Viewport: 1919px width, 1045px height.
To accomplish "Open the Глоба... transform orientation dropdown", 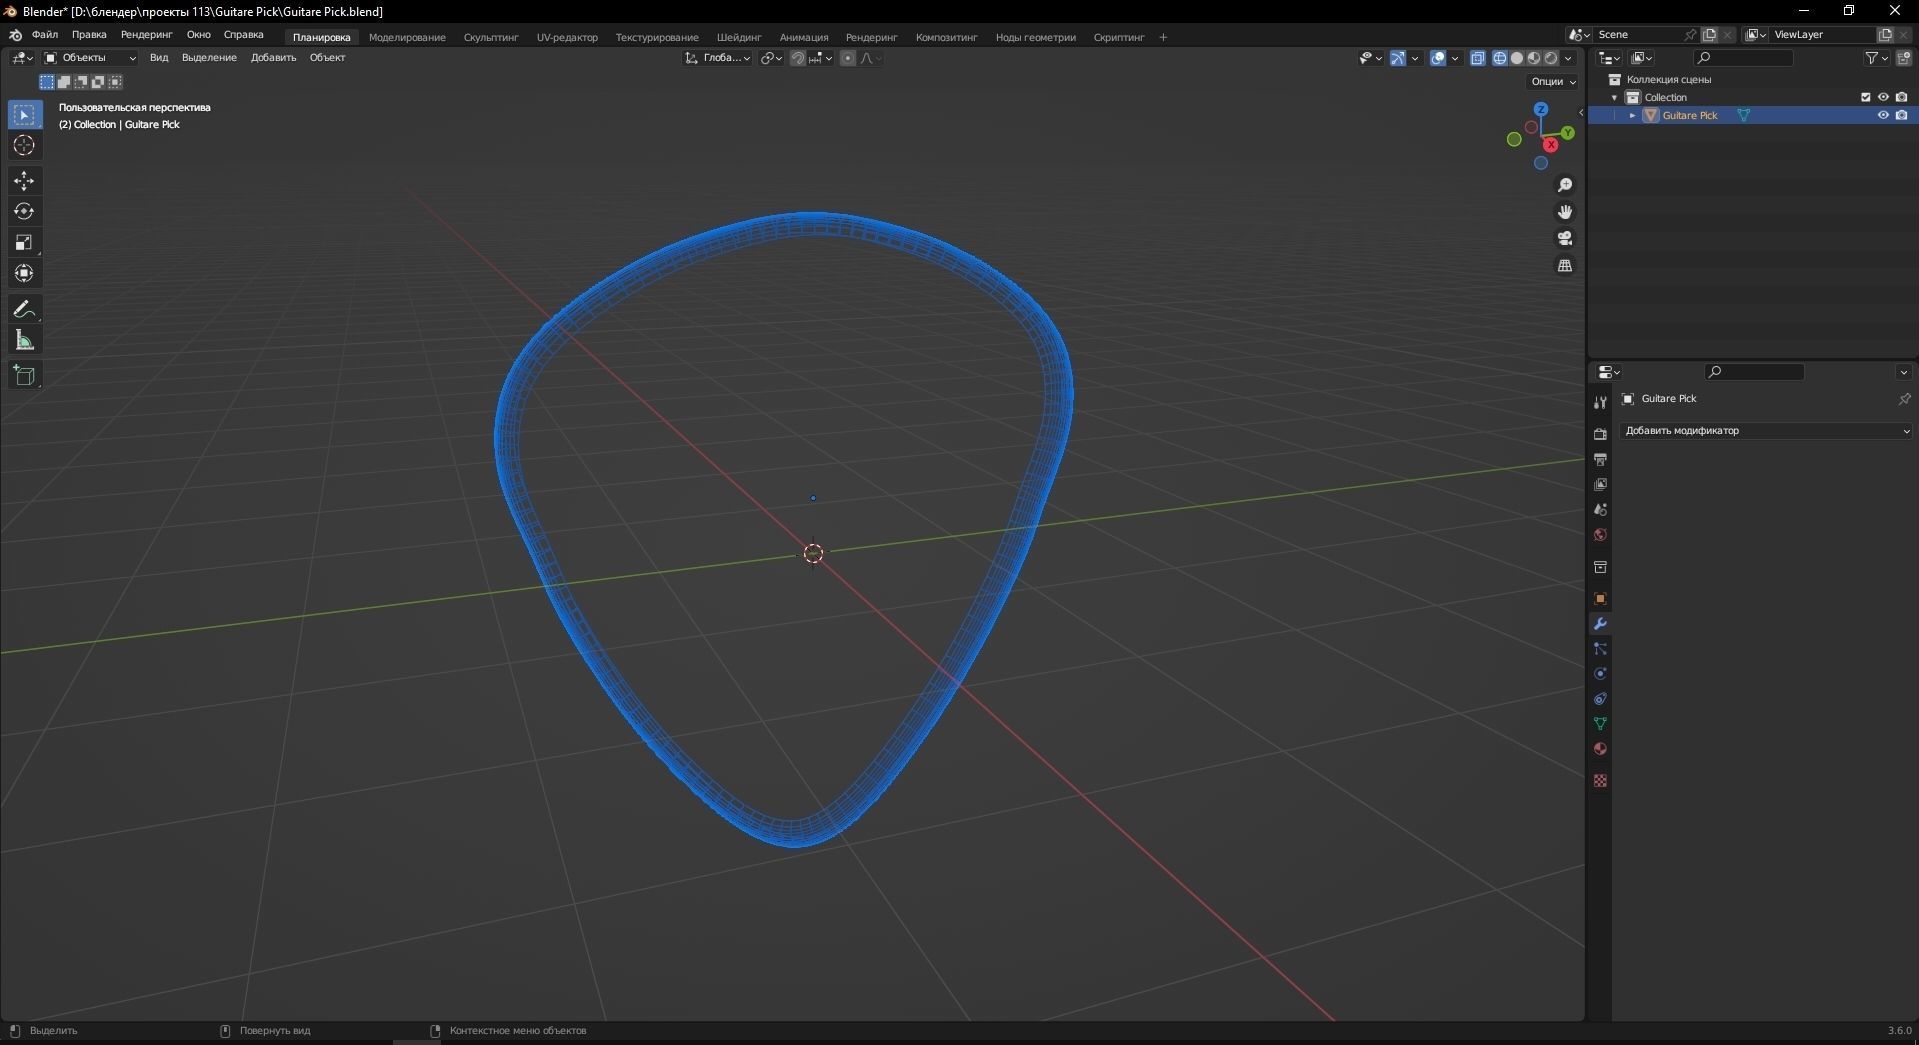I will pos(718,58).
